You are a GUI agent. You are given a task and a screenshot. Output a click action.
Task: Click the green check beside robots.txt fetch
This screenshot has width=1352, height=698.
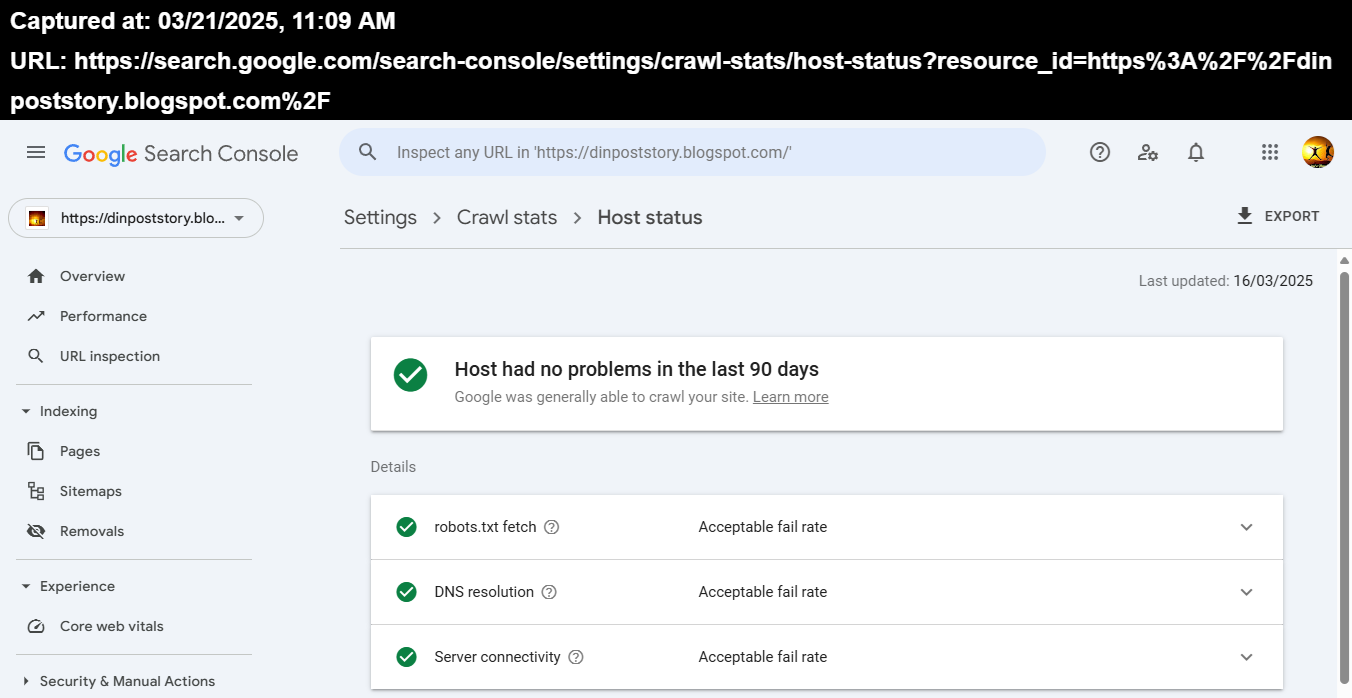[406, 527]
